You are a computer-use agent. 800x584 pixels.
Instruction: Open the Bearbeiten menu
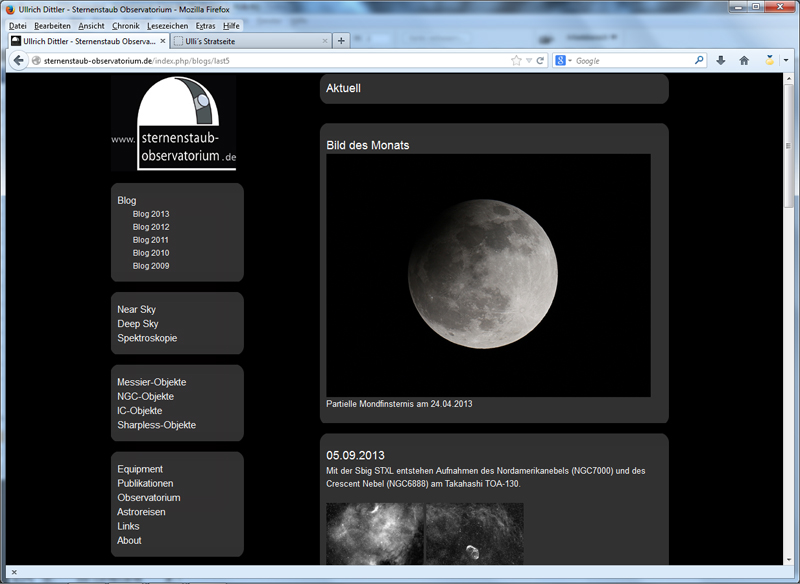[53, 26]
